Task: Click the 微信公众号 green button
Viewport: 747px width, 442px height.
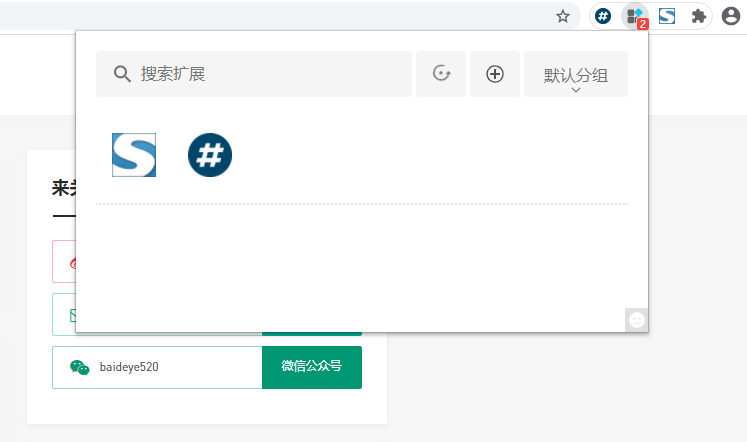Action: coord(312,367)
